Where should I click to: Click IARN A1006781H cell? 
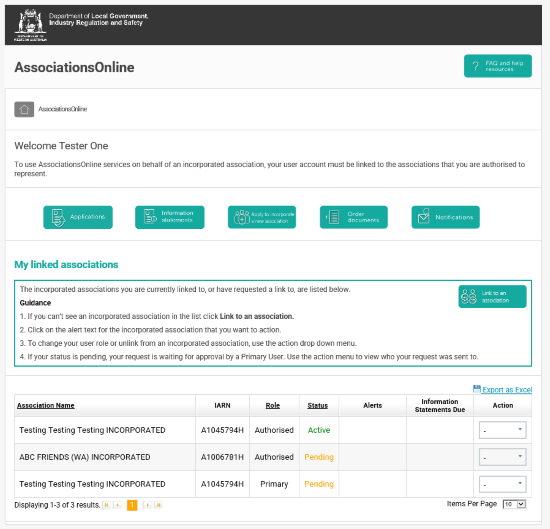(x=222, y=457)
